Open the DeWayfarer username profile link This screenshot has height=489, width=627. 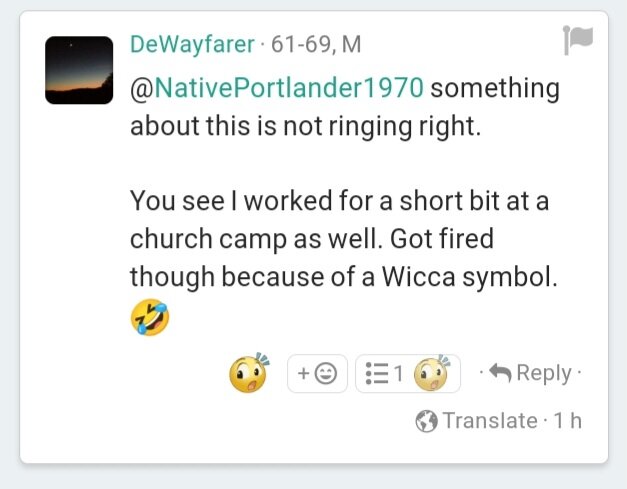click(192, 44)
